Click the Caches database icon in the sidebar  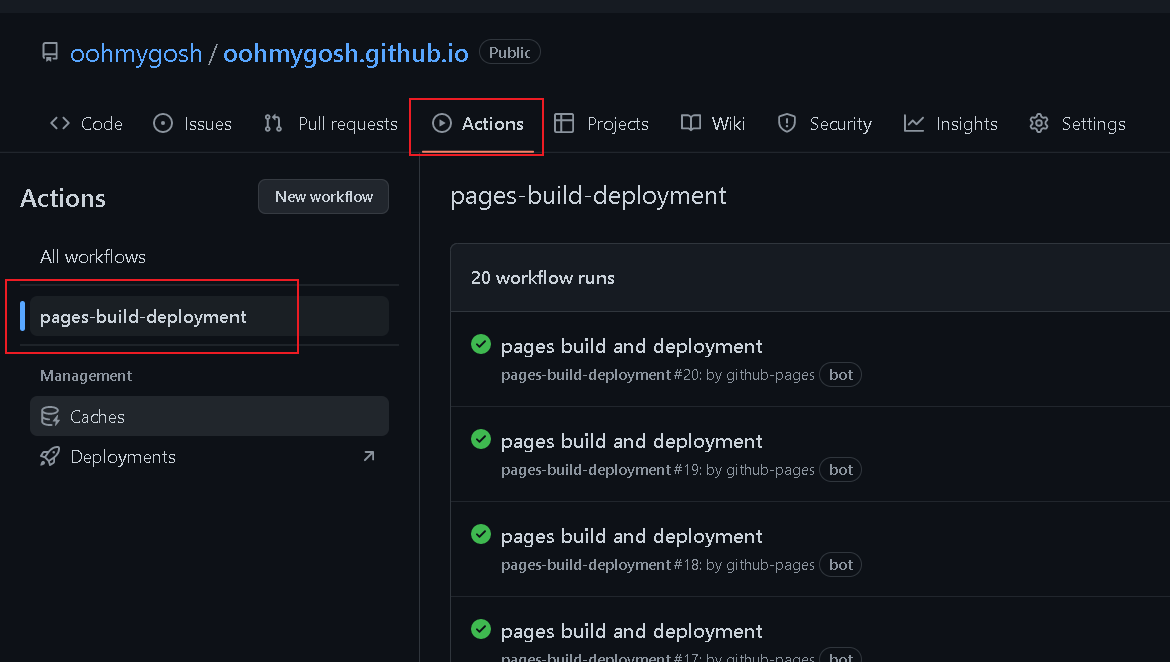point(50,416)
